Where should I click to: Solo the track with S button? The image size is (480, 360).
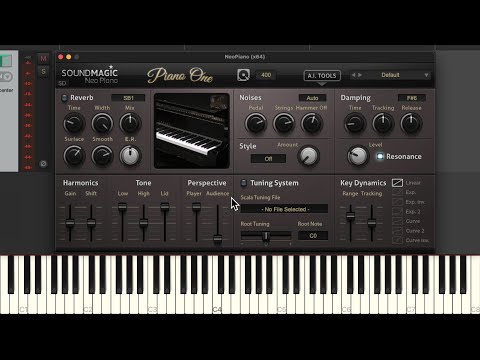coord(43,71)
